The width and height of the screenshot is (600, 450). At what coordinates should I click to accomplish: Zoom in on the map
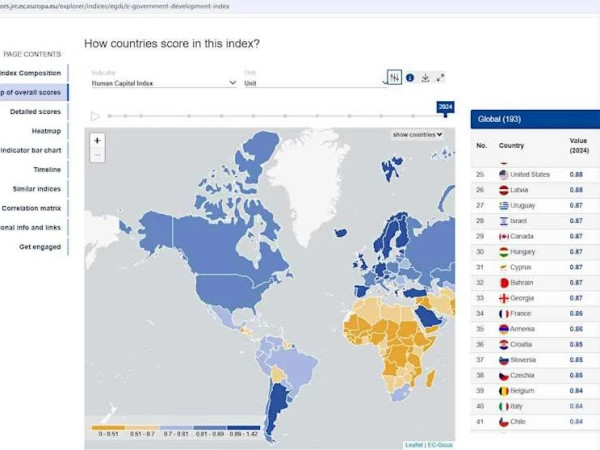tap(97, 141)
